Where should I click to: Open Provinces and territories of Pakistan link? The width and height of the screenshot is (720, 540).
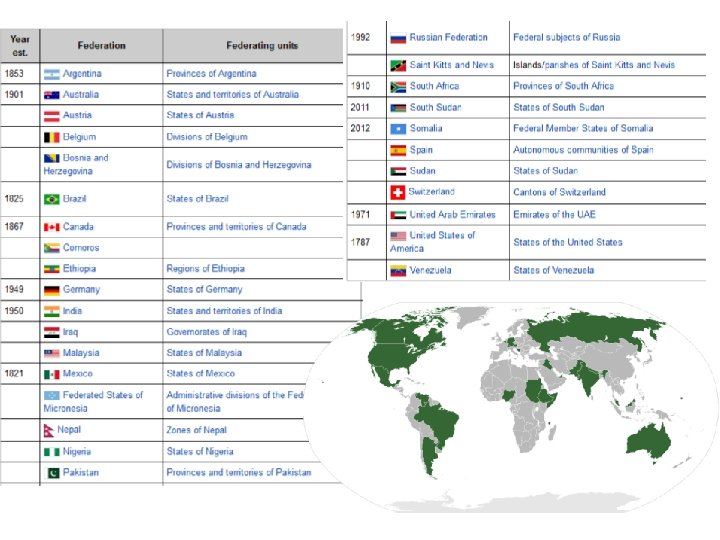pos(239,472)
